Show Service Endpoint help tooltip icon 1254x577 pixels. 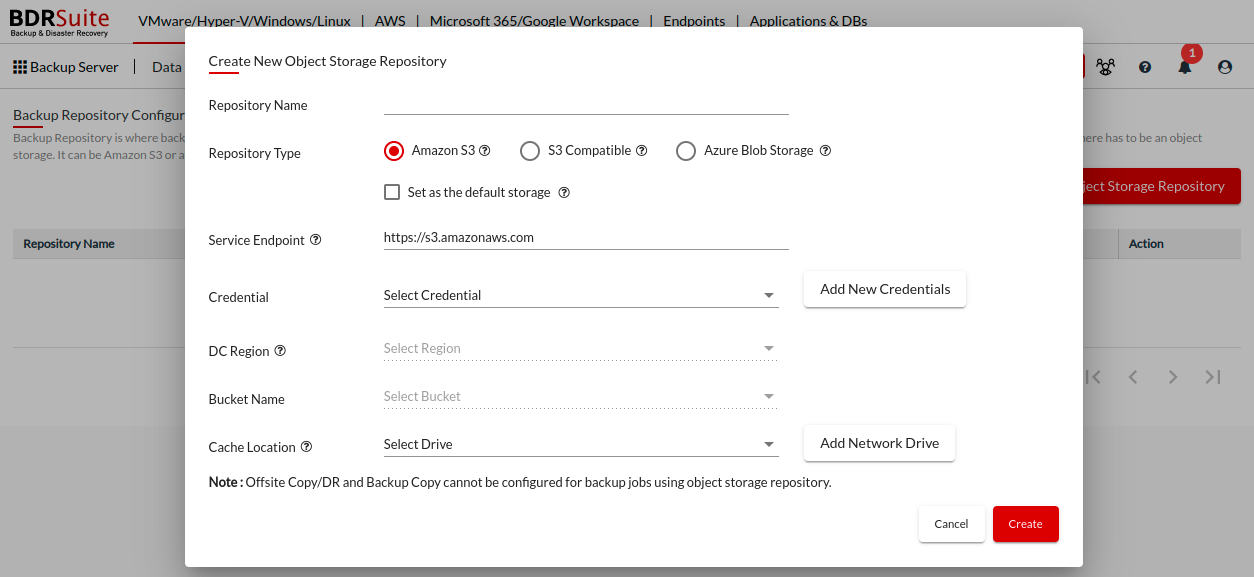click(316, 240)
